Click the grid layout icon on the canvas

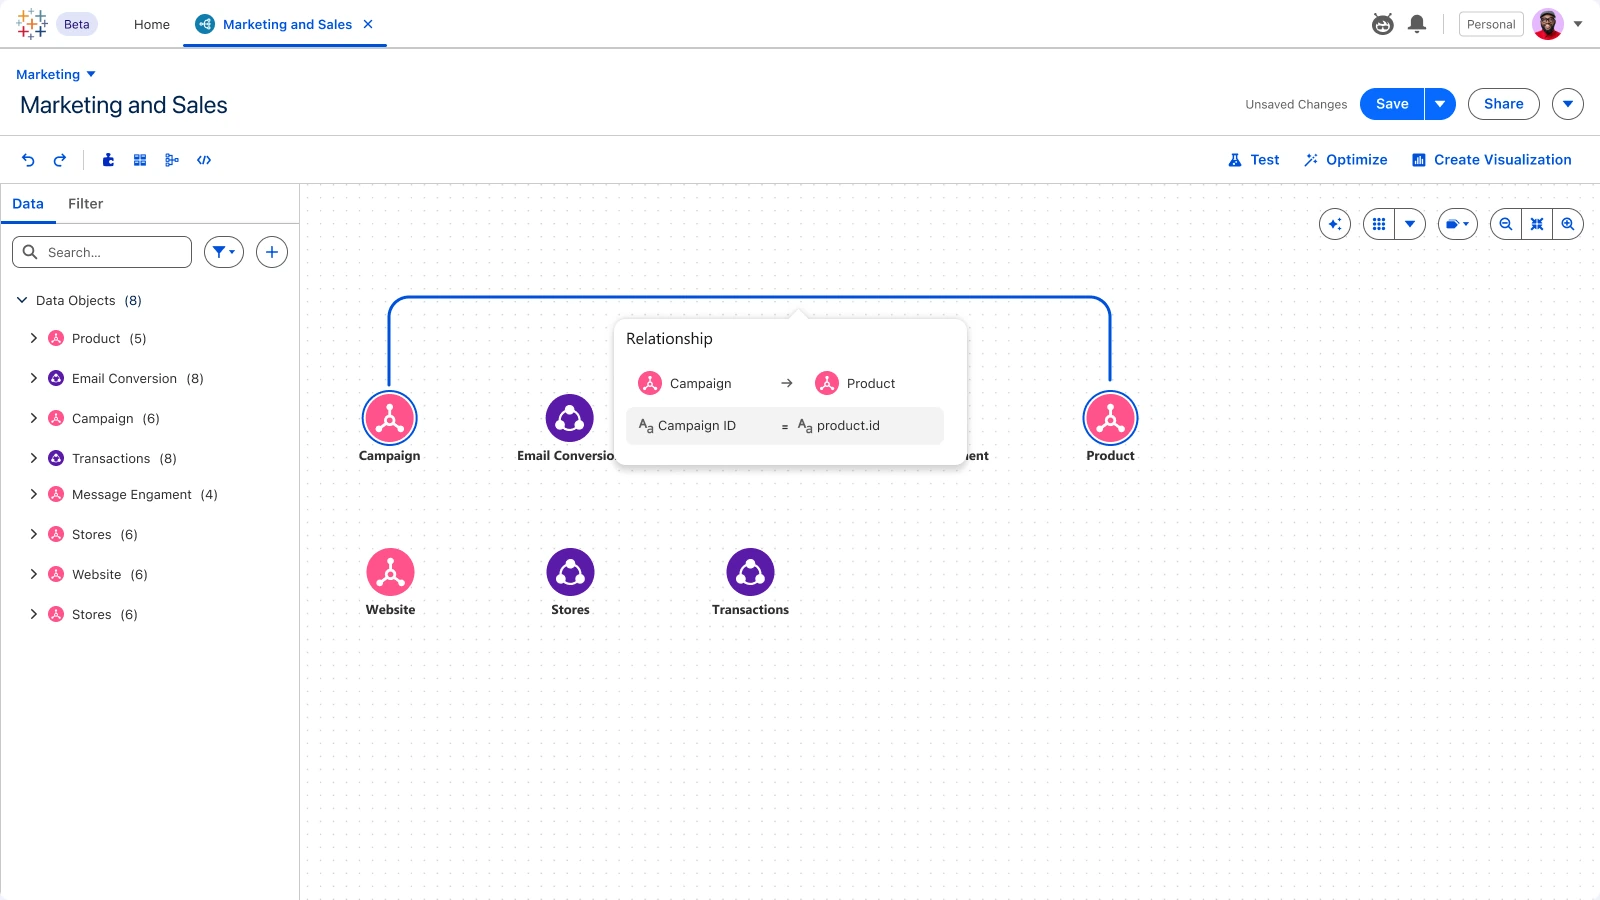(x=1379, y=224)
